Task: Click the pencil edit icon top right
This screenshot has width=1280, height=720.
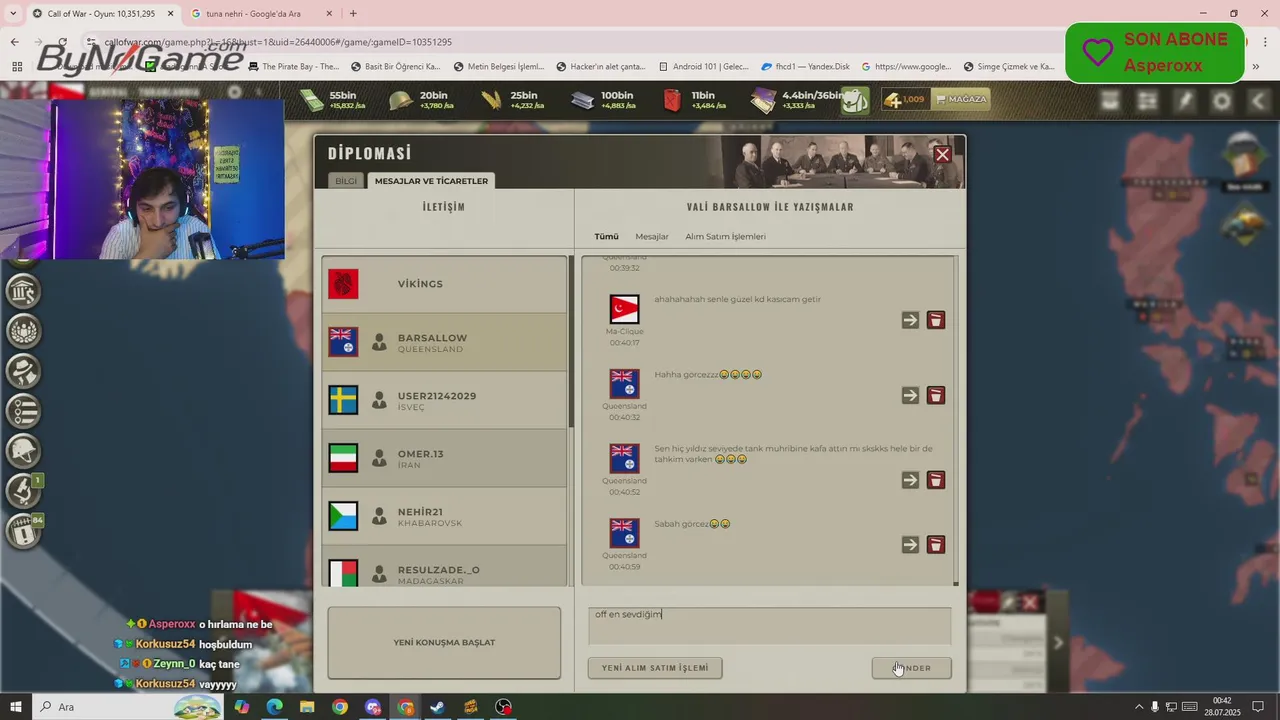Action: (x=1185, y=101)
